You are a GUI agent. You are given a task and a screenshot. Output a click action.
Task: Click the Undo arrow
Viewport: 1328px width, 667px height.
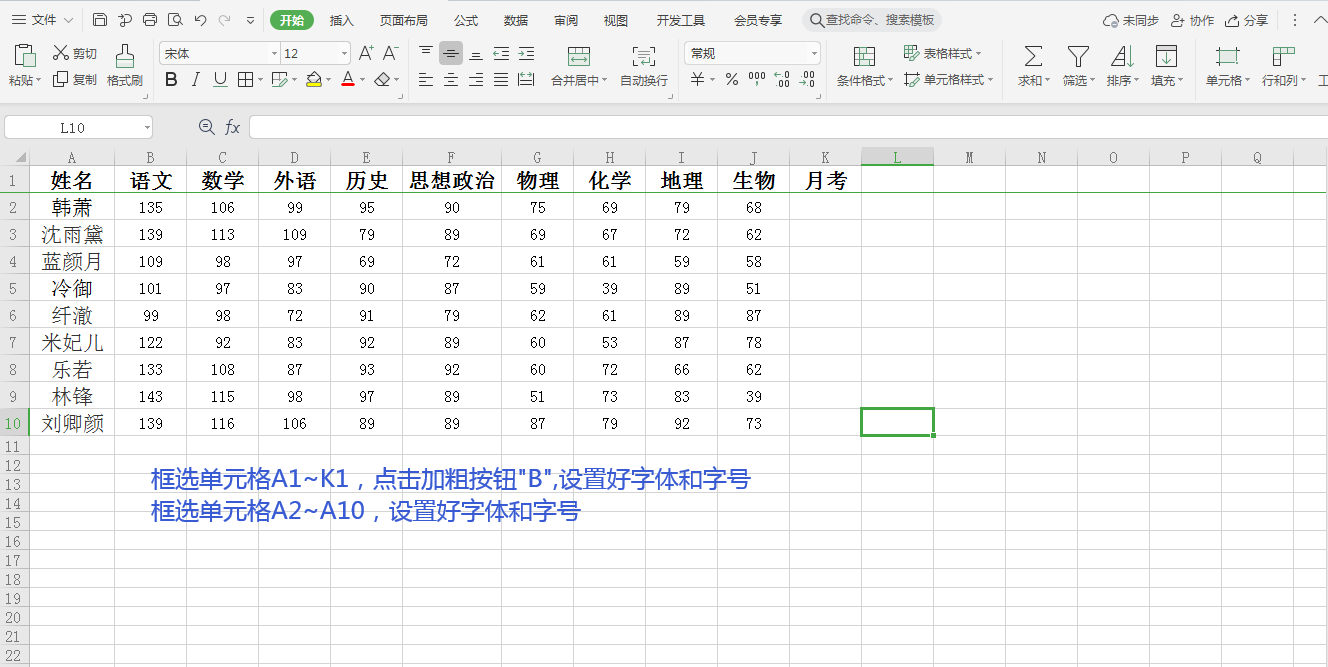(x=200, y=20)
